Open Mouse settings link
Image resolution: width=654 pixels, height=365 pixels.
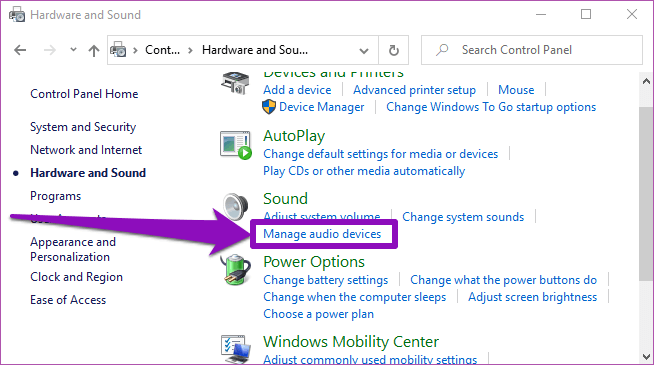pos(516,90)
